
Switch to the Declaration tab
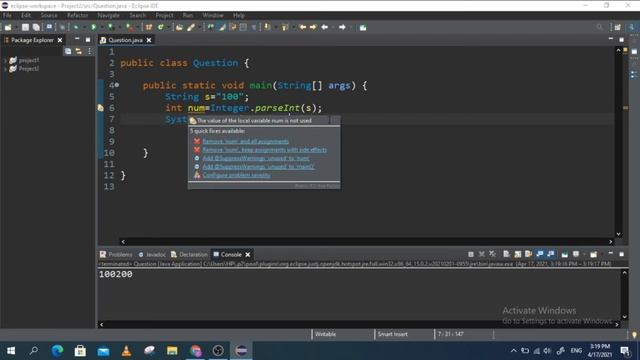(x=189, y=254)
